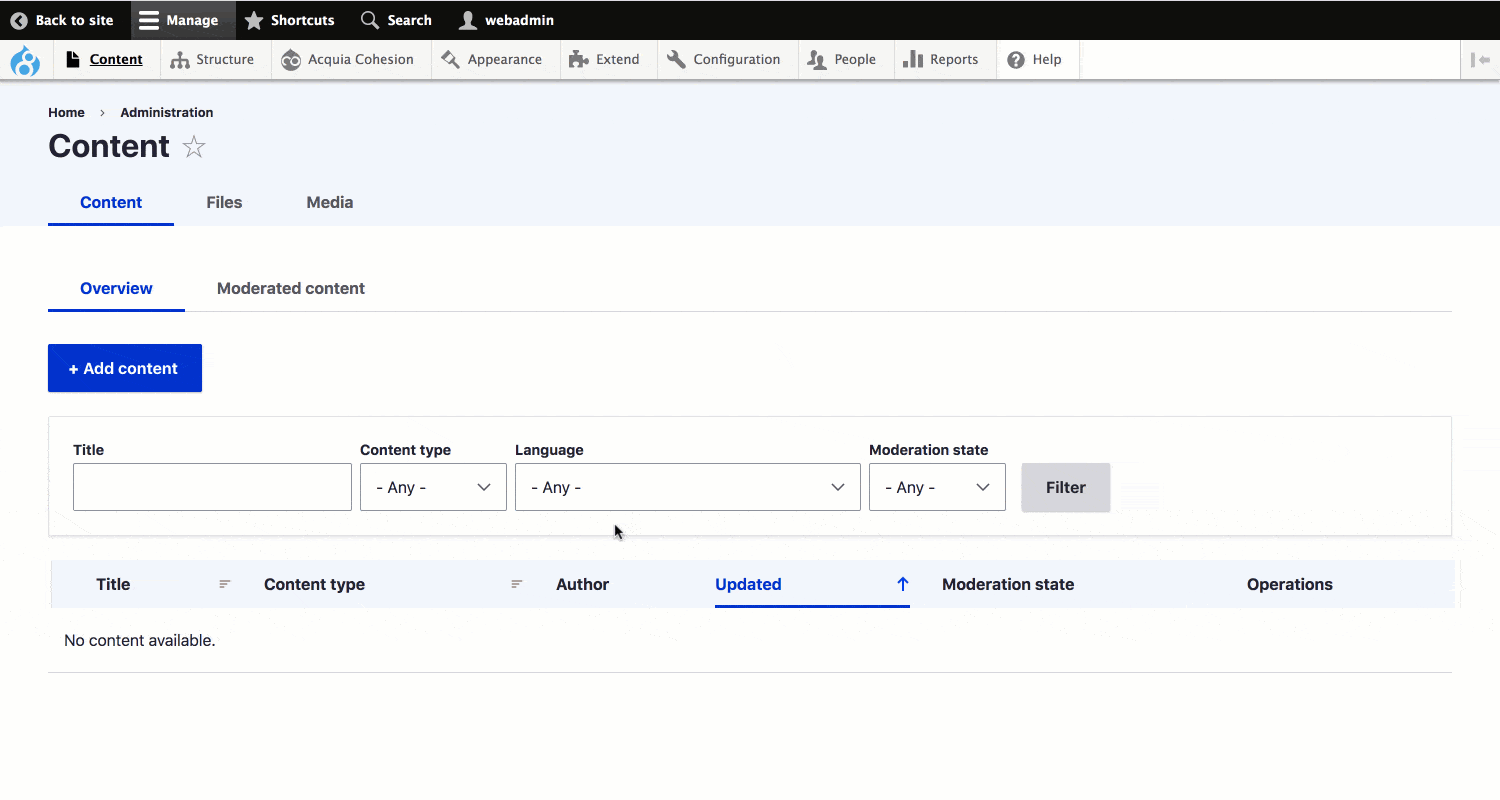1500x800 pixels.
Task: Click the Manage hamburger icon
Action: 149,20
